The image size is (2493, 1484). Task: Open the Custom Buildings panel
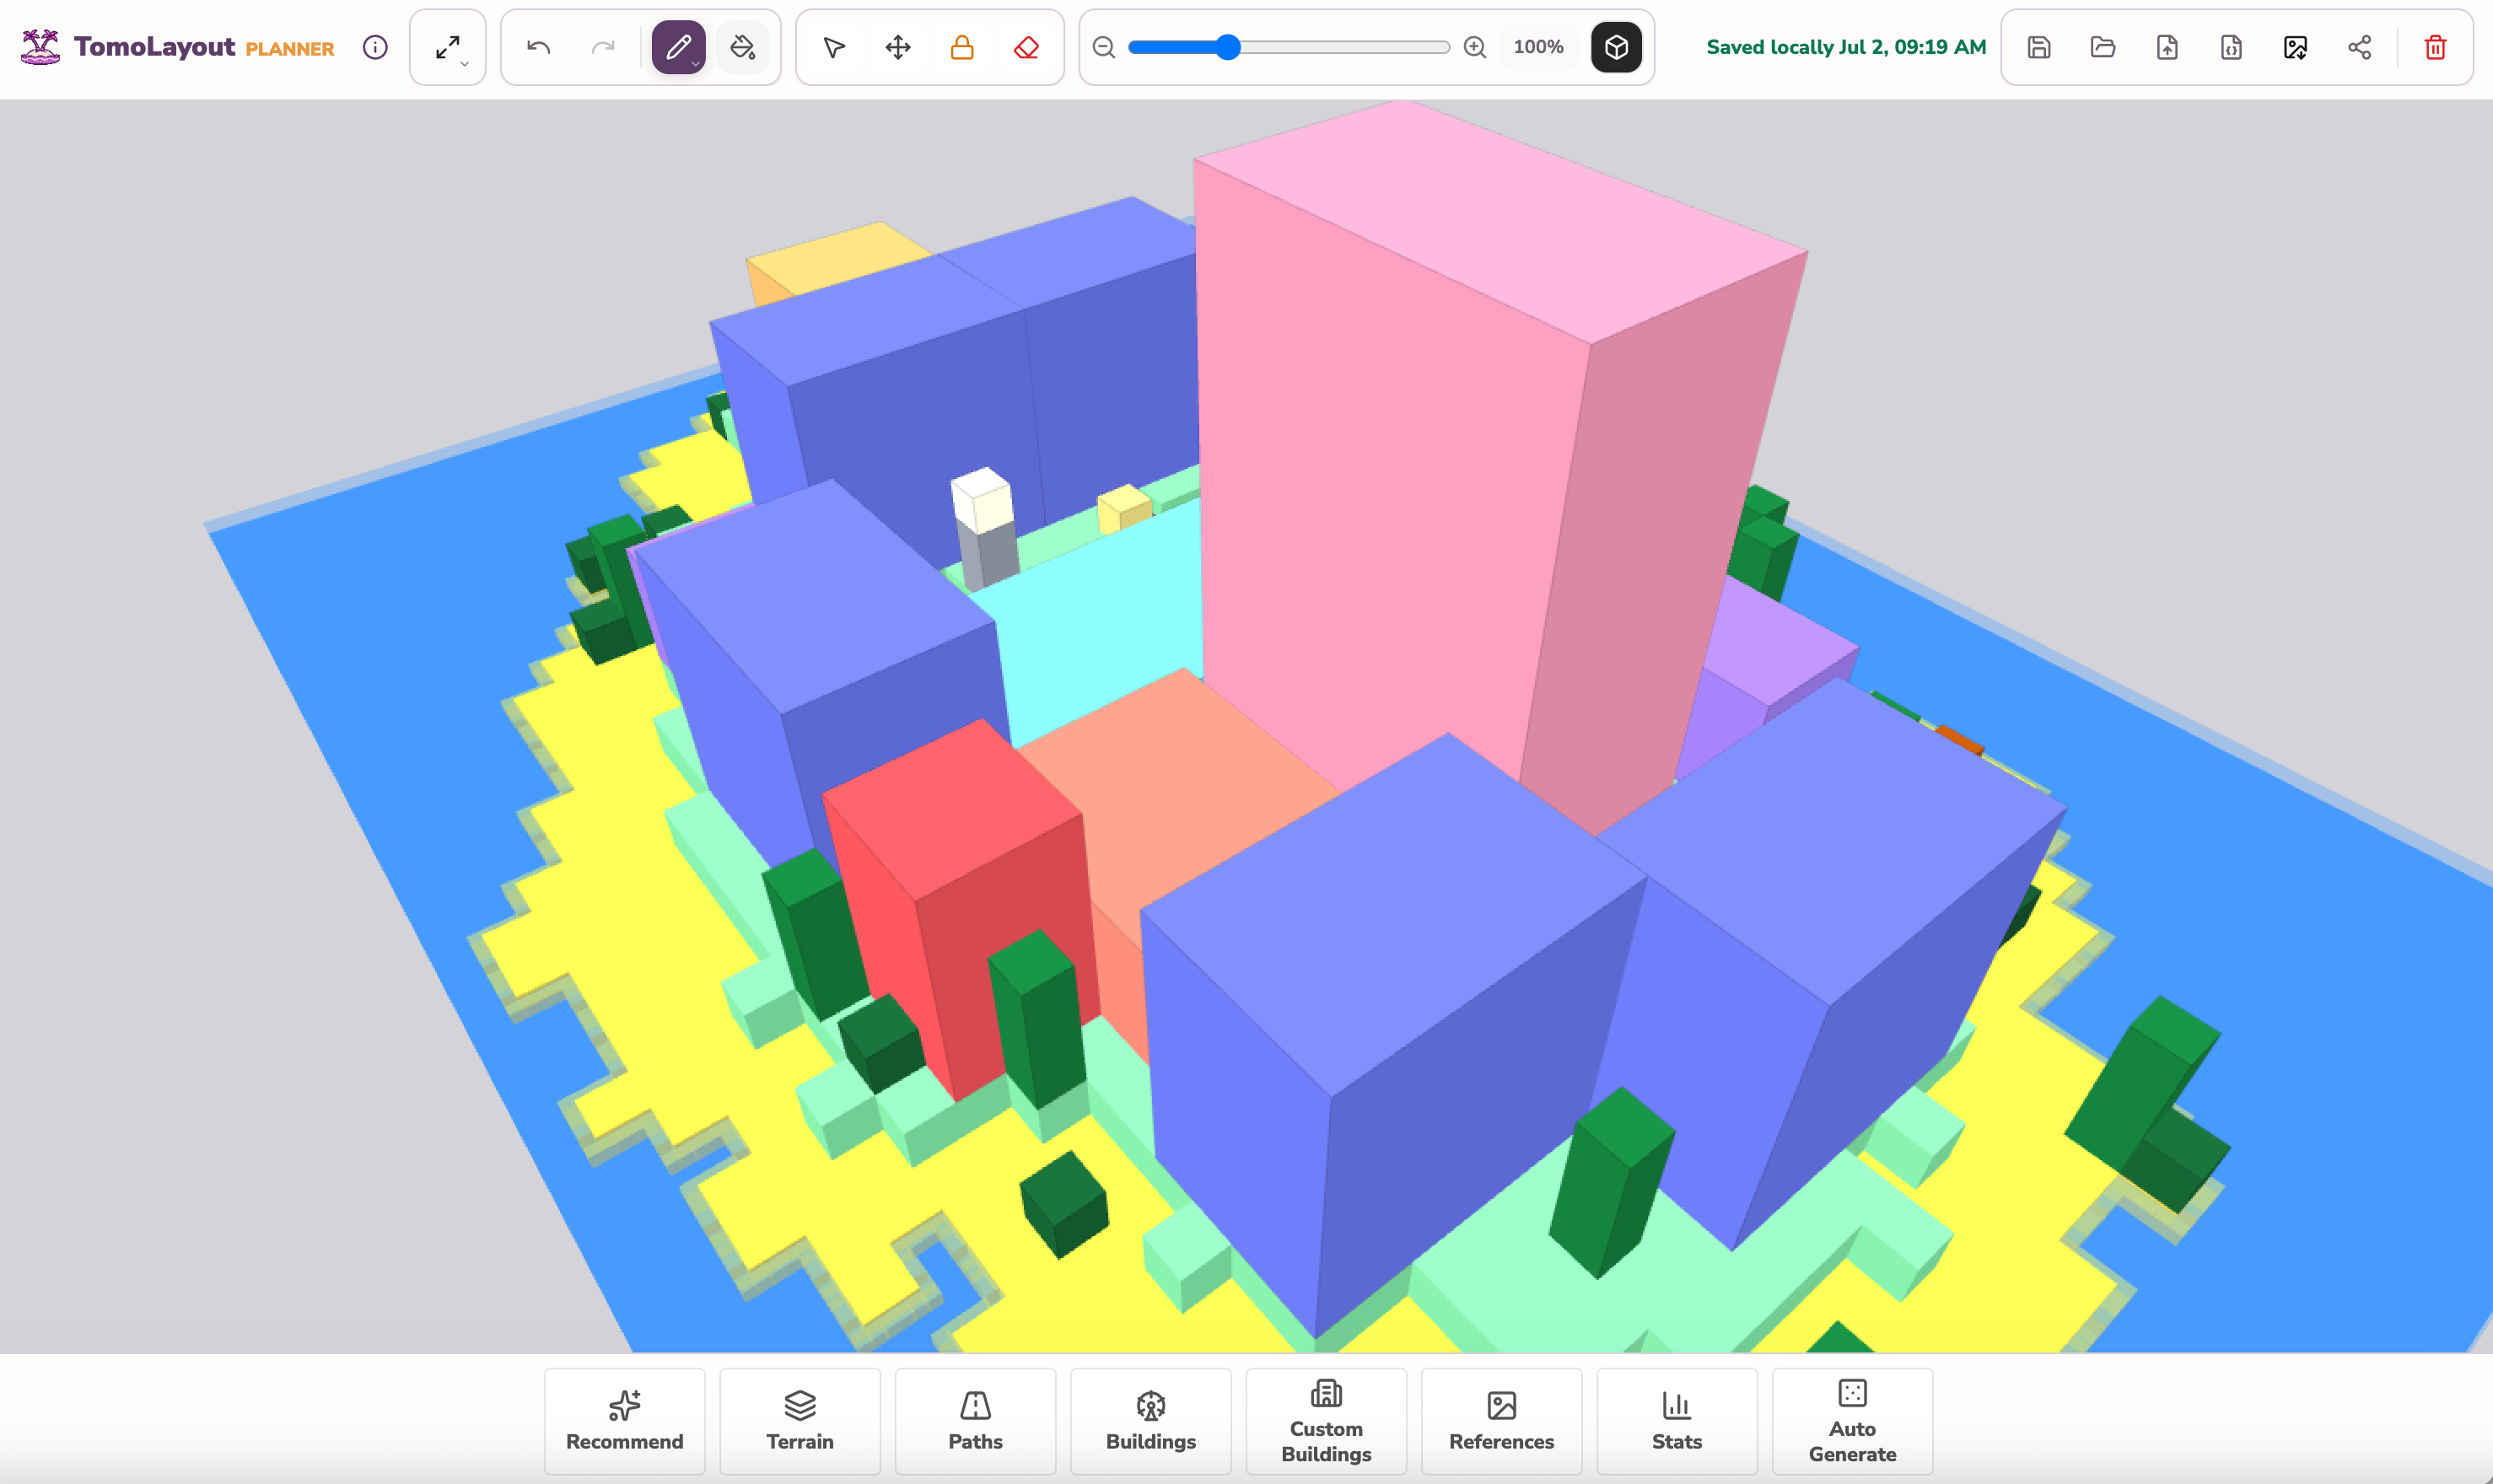tap(1326, 1421)
